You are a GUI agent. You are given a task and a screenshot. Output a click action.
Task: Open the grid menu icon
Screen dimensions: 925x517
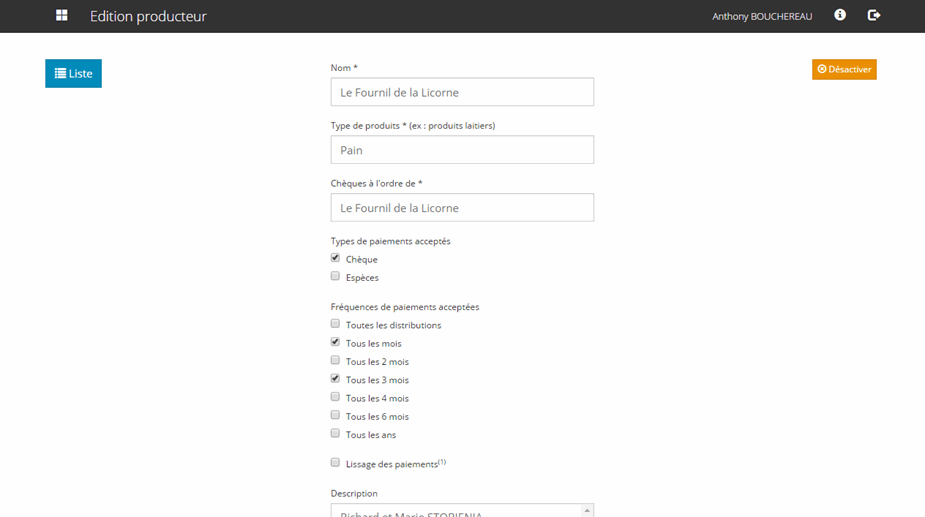coord(62,16)
